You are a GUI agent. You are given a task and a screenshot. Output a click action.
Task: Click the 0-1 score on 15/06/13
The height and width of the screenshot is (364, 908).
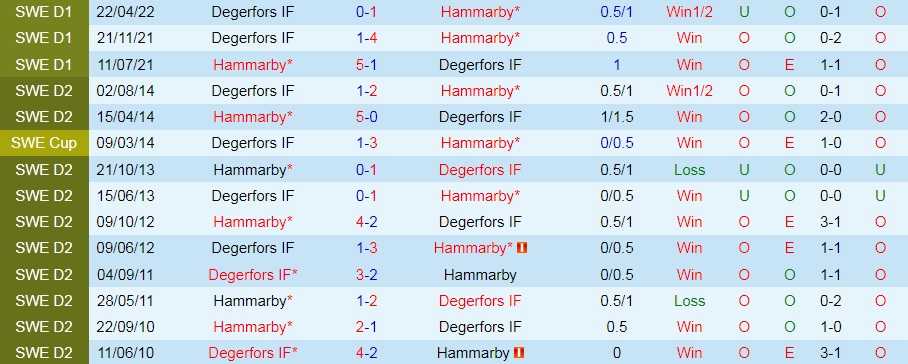pos(367,196)
